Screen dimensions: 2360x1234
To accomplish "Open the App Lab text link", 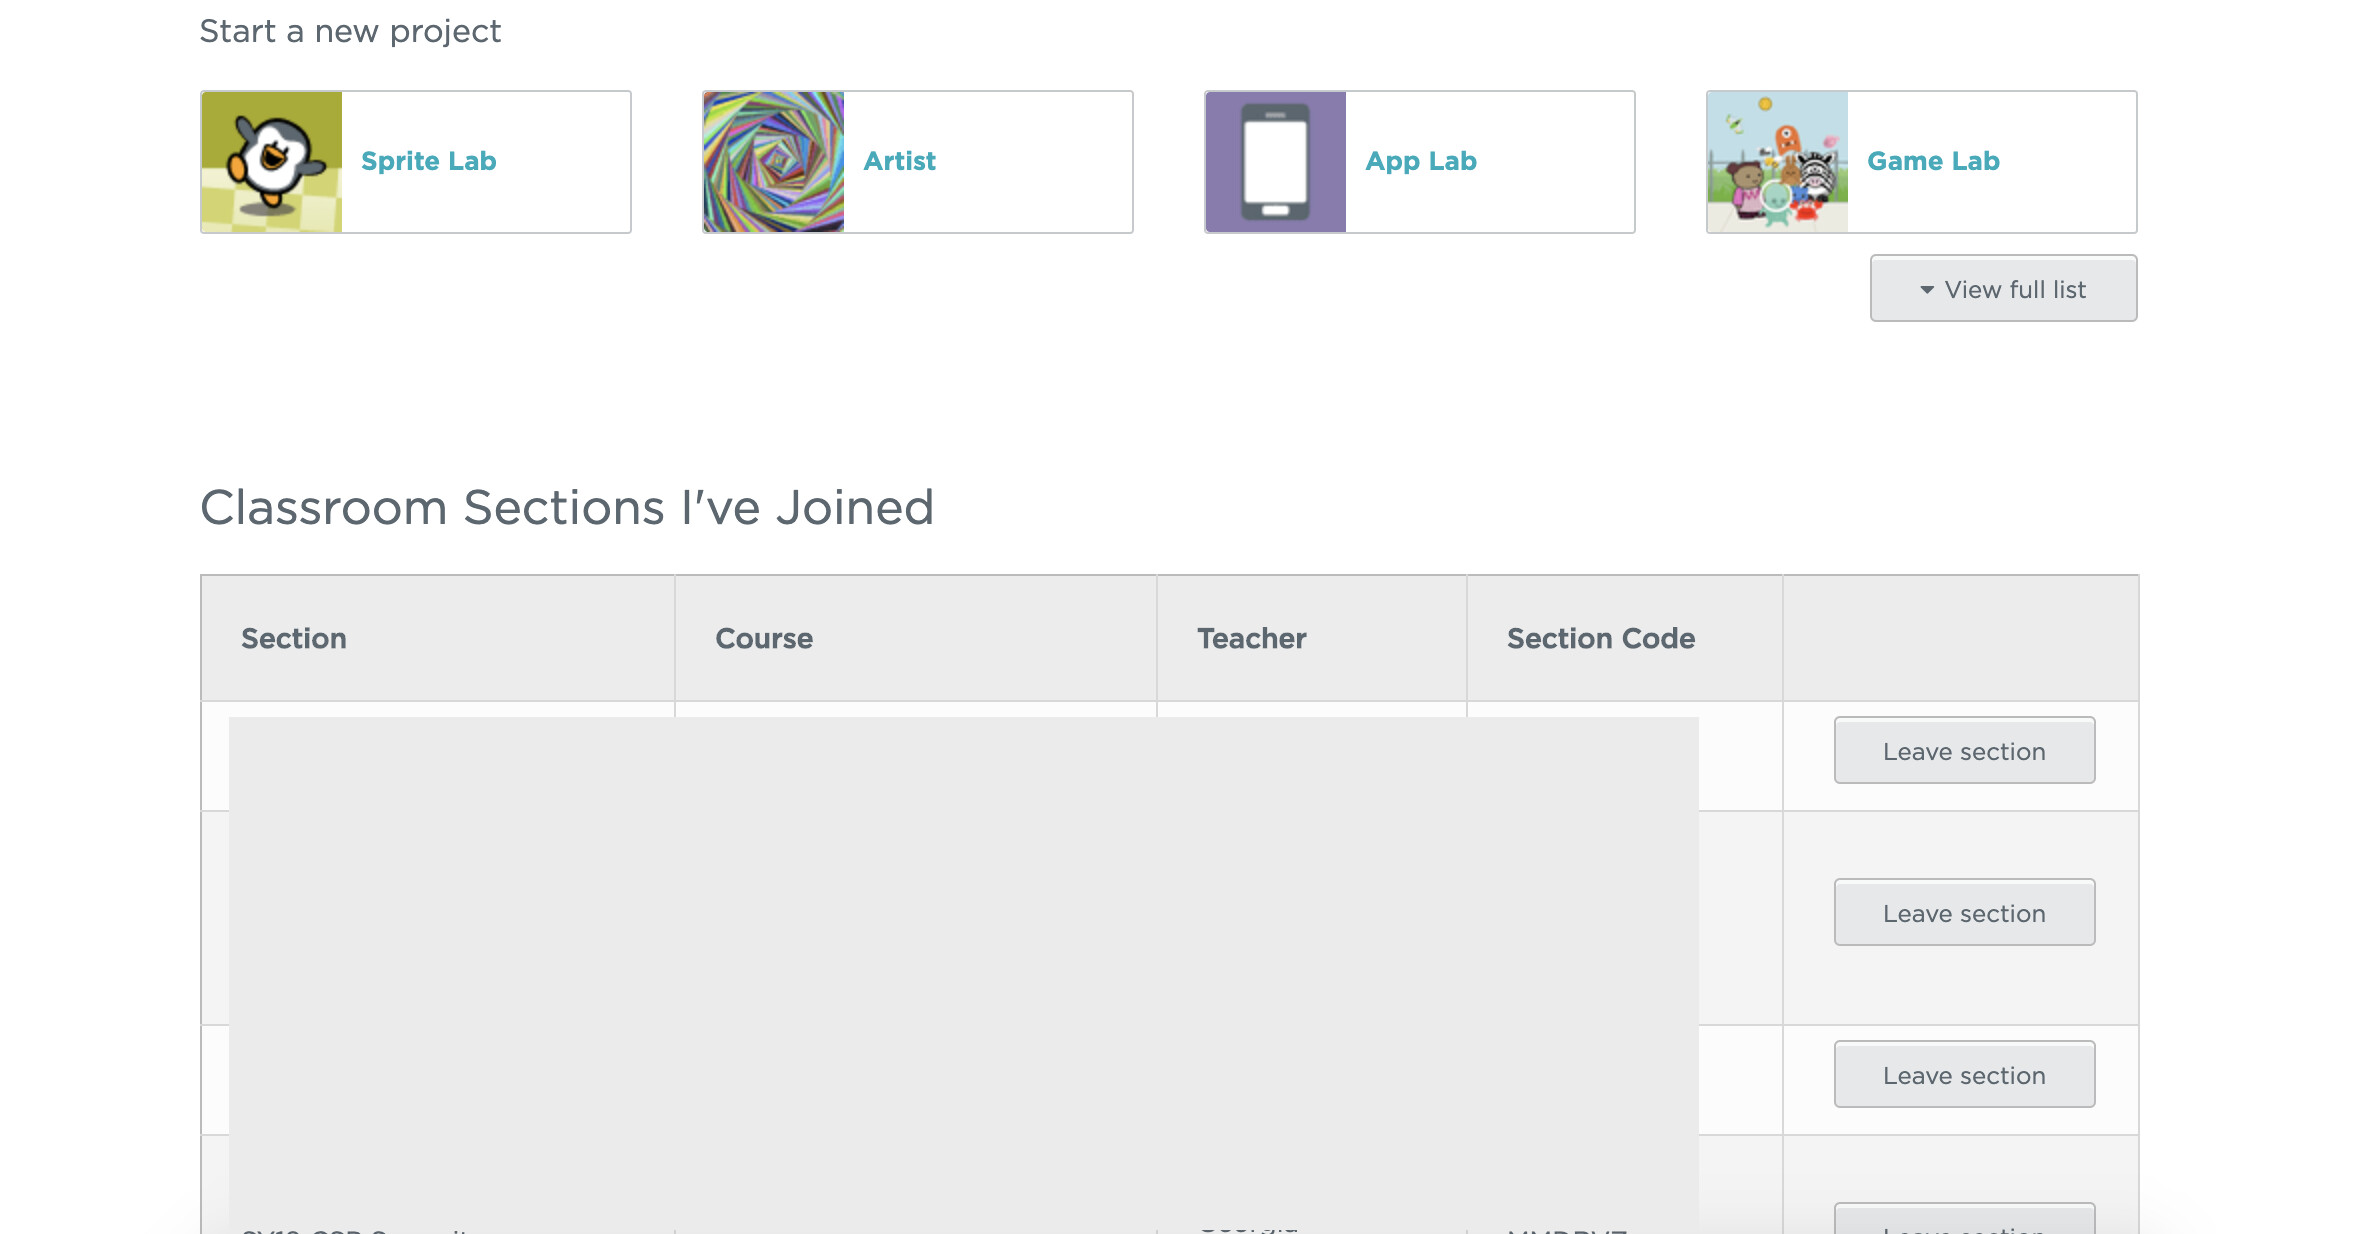I will (1420, 161).
